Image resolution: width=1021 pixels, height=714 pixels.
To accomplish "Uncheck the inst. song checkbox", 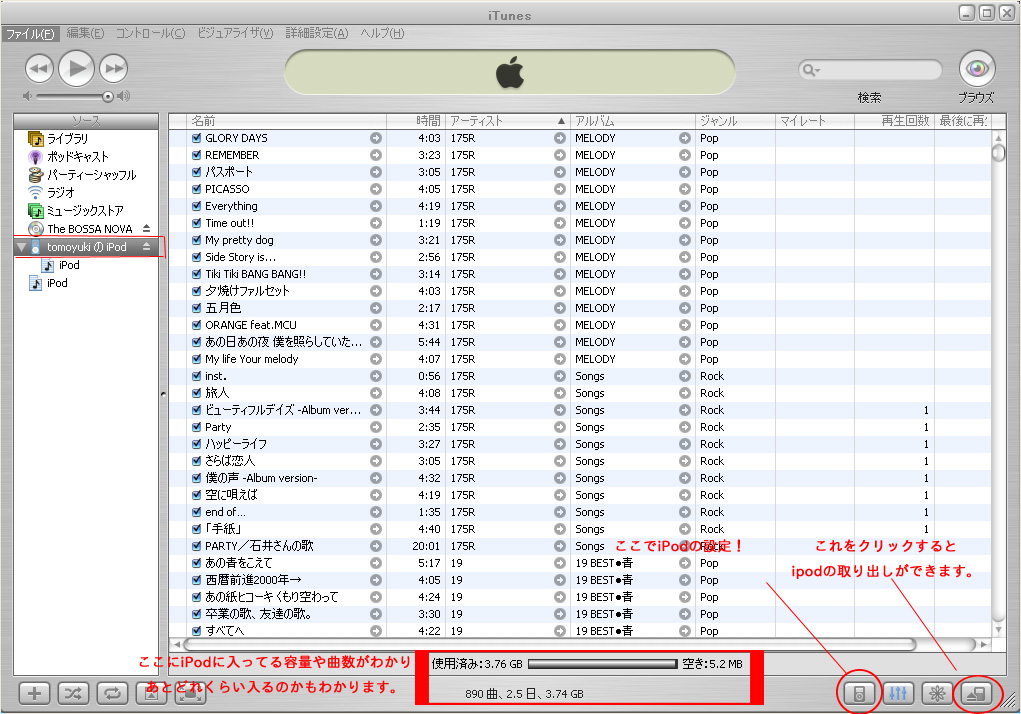I will (x=197, y=376).
